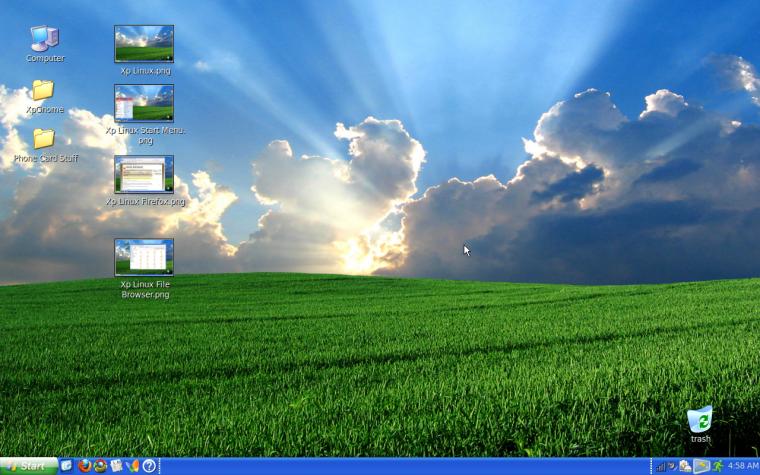Select the Phone Card Stuff folder
The image size is (760, 475).
(x=45, y=145)
